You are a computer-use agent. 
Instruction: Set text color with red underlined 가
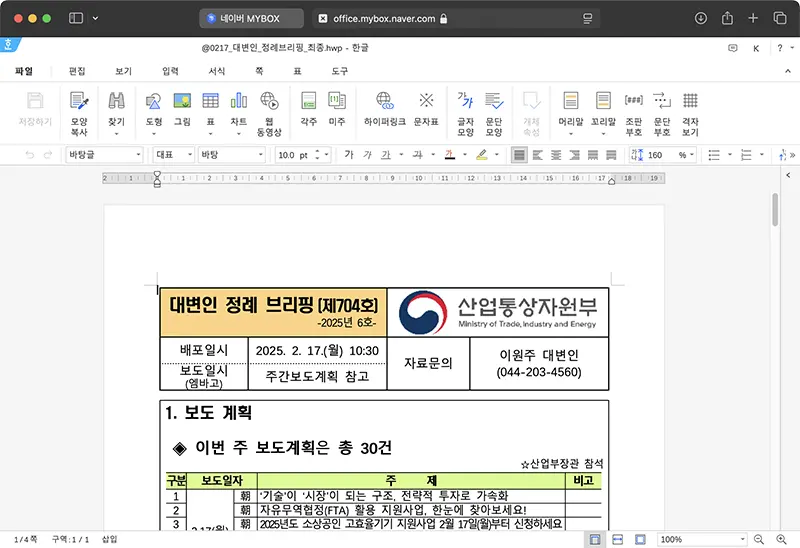coord(449,155)
